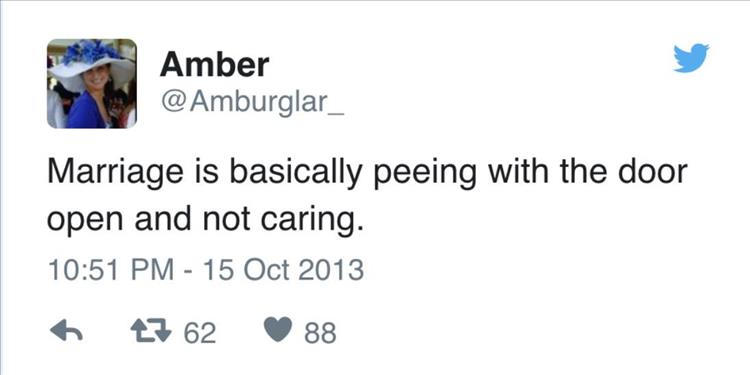Like the tweet with the heart icon
Viewport: 750px width, 375px height.
278,331
